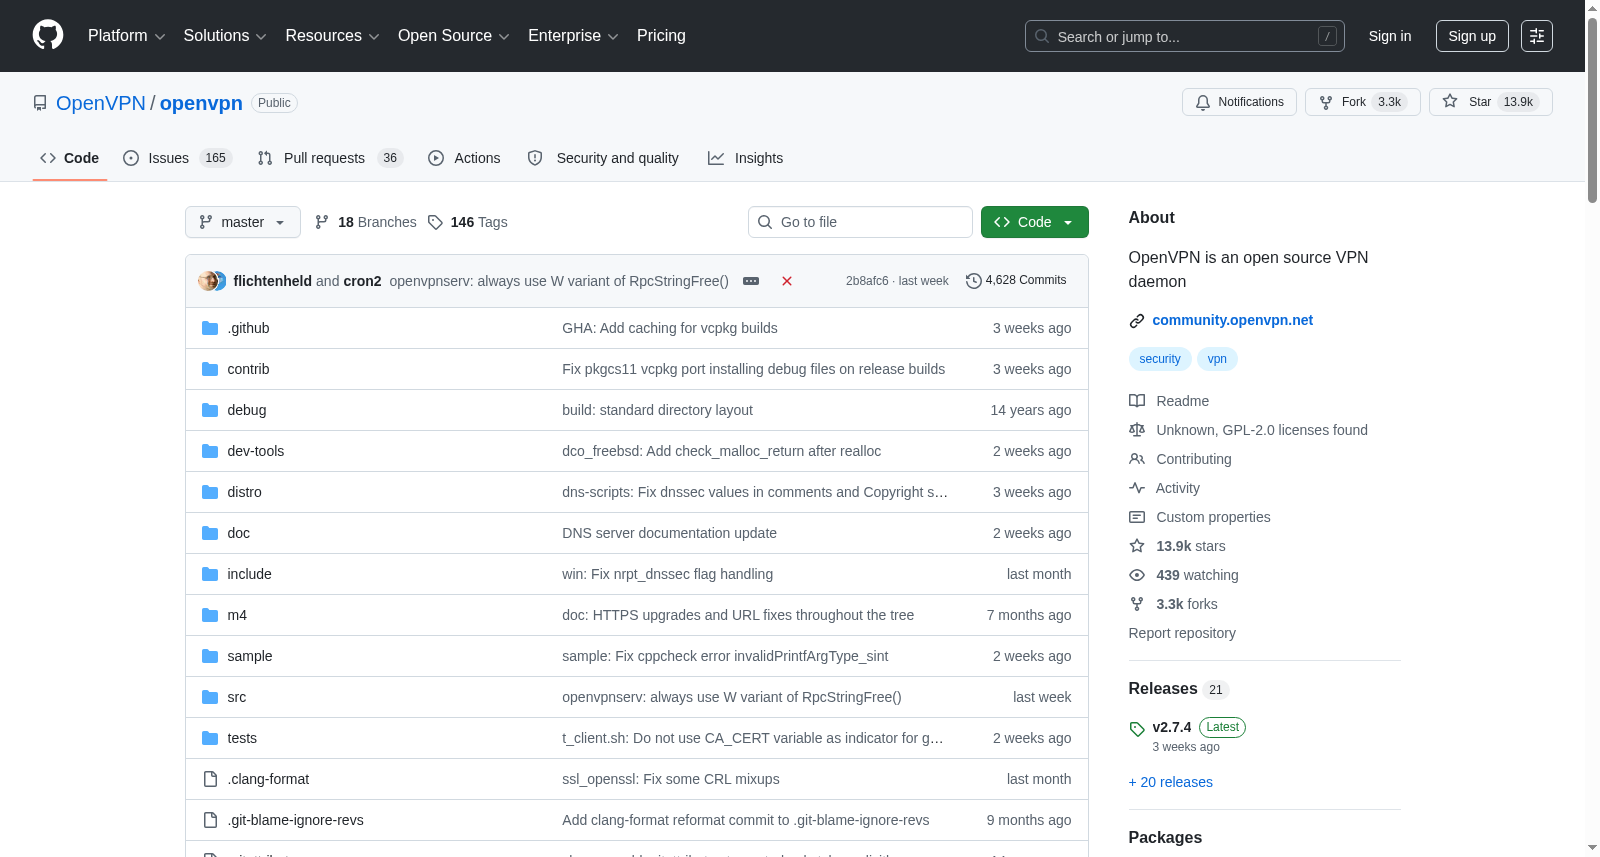Open the Insights tab

[745, 158]
